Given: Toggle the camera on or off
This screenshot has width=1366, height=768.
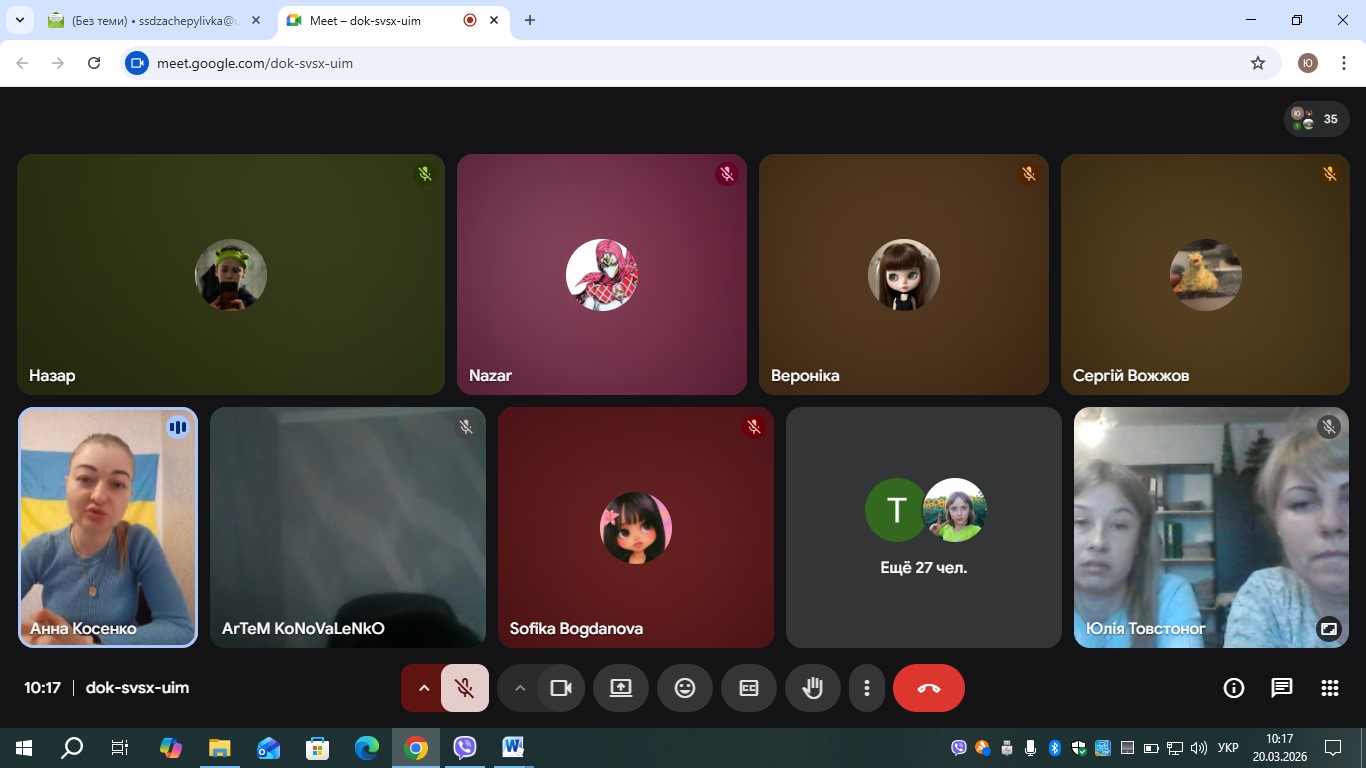Looking at the screenshot, I should [561, 688].
